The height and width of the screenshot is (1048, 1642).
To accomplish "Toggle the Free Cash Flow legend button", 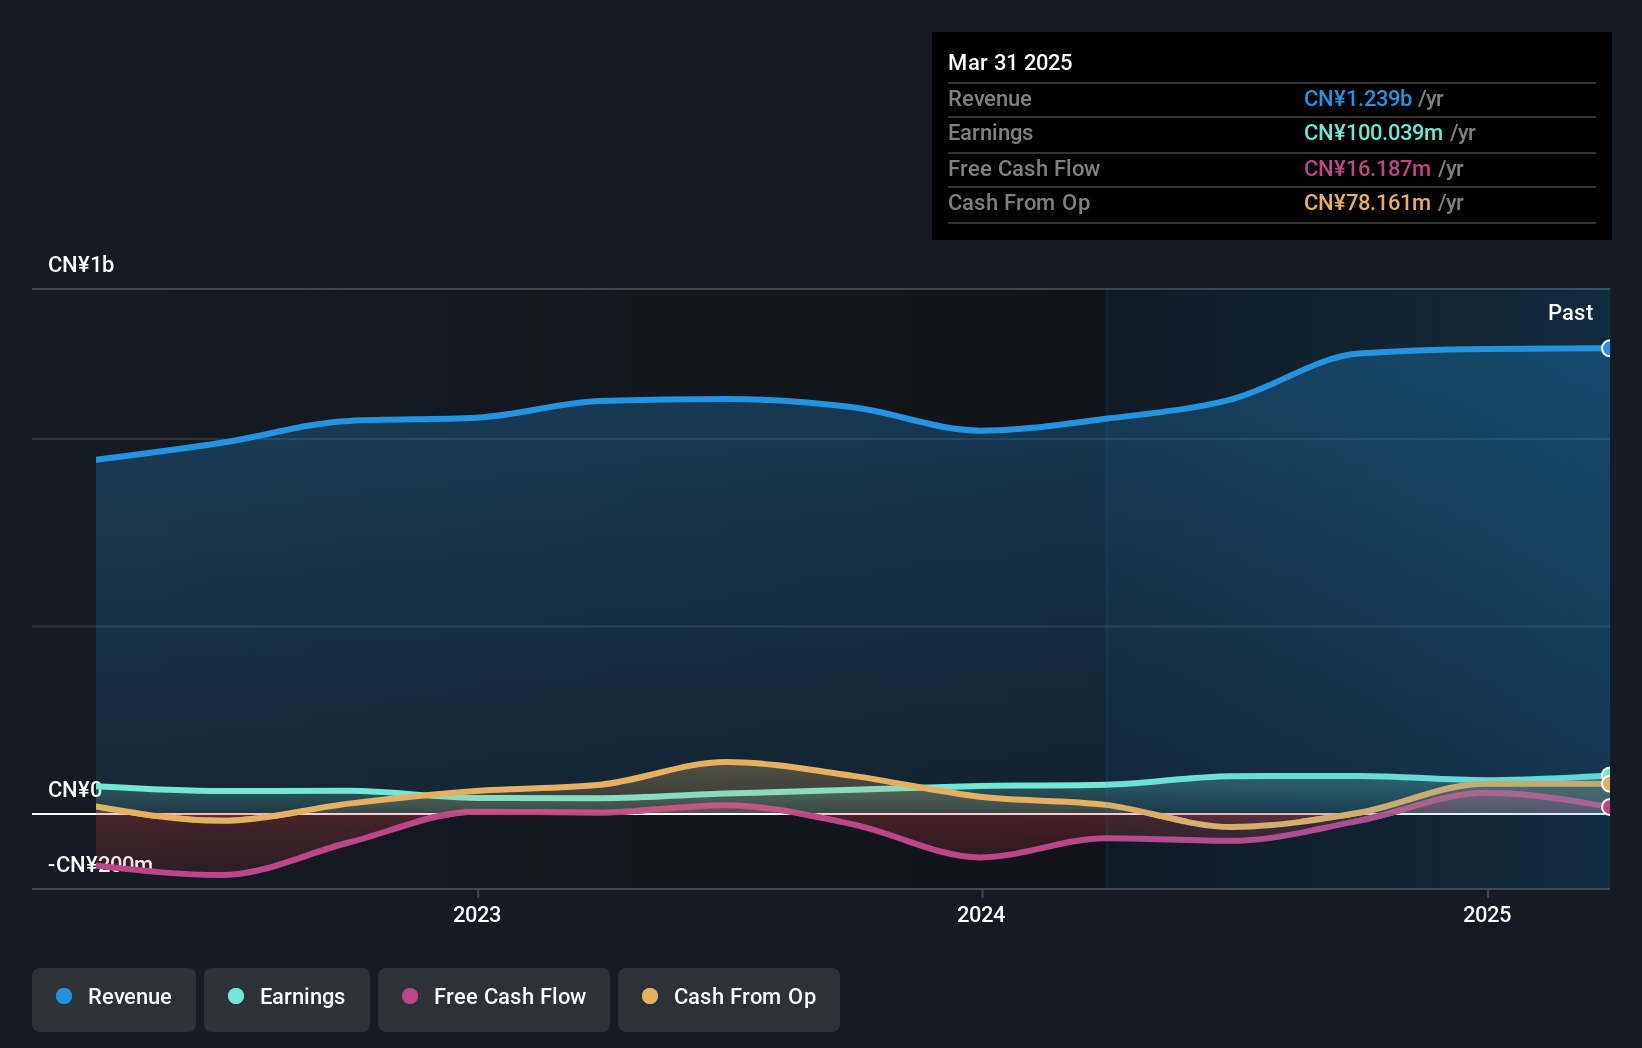I will [494, 999].
